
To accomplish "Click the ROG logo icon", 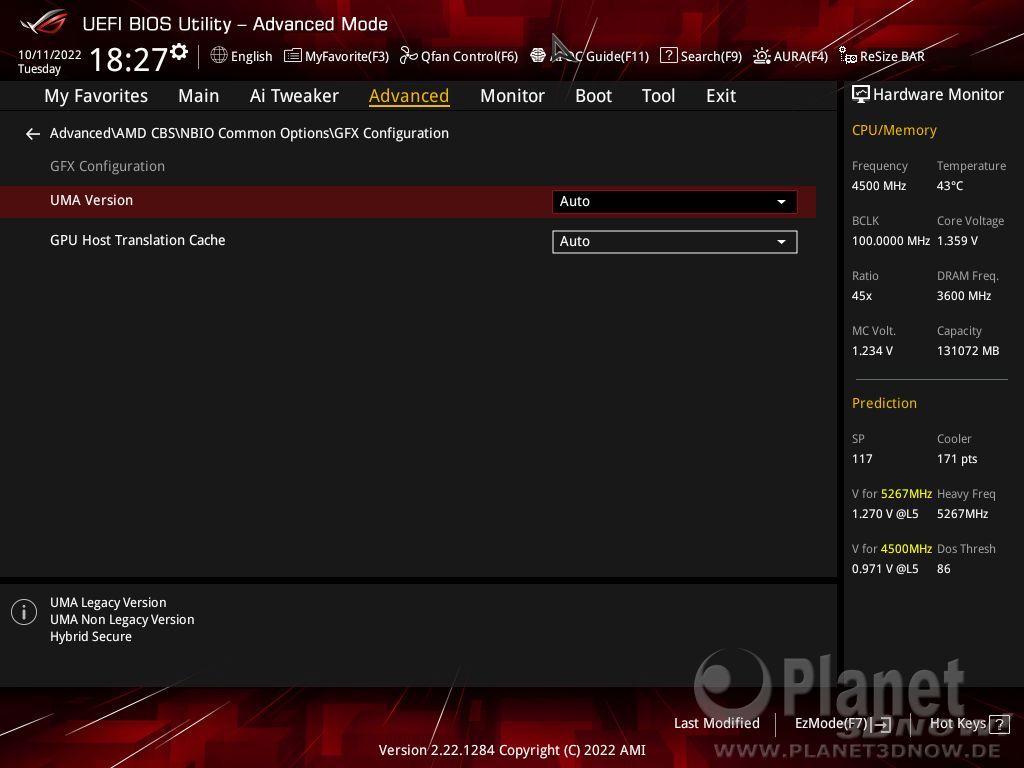I will pyautogui.click(x=44, y=22).
